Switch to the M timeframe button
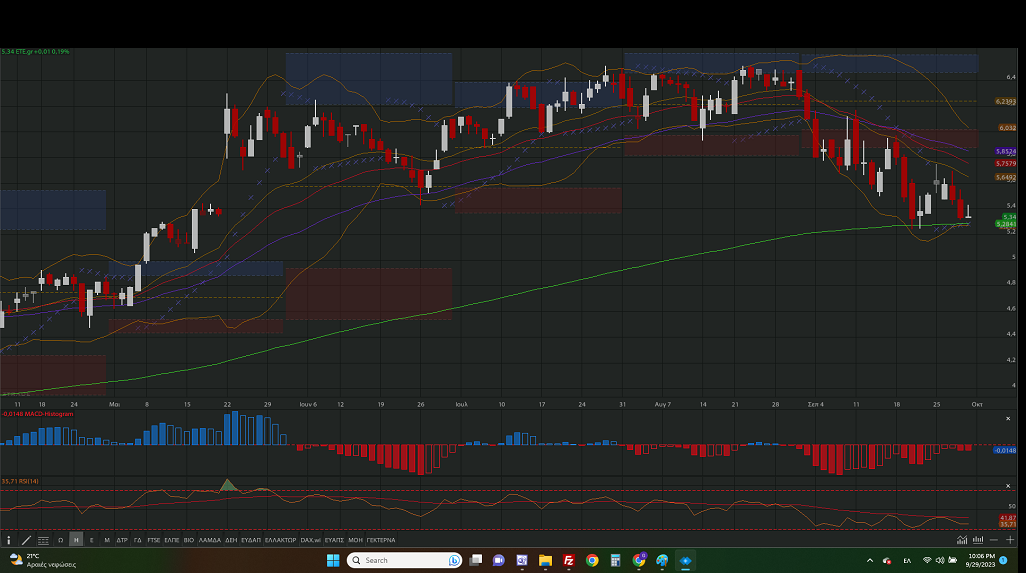Viewport: 1026px width, 573px height. pyautogui.click(x=107, y=540)
